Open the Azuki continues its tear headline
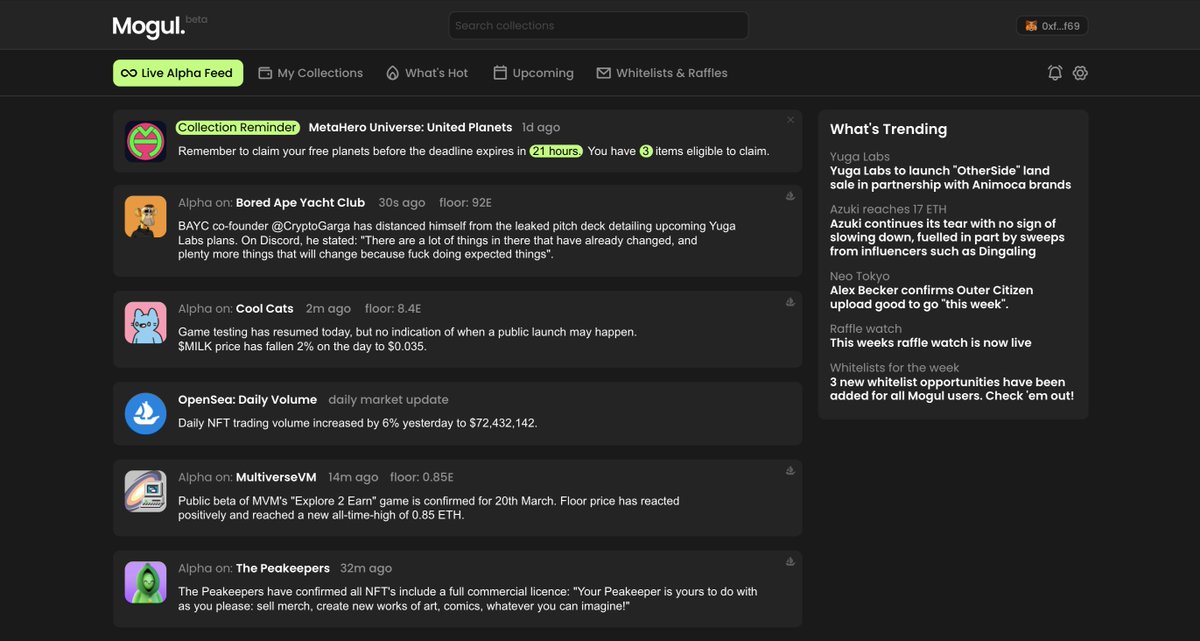 [947, 238]
